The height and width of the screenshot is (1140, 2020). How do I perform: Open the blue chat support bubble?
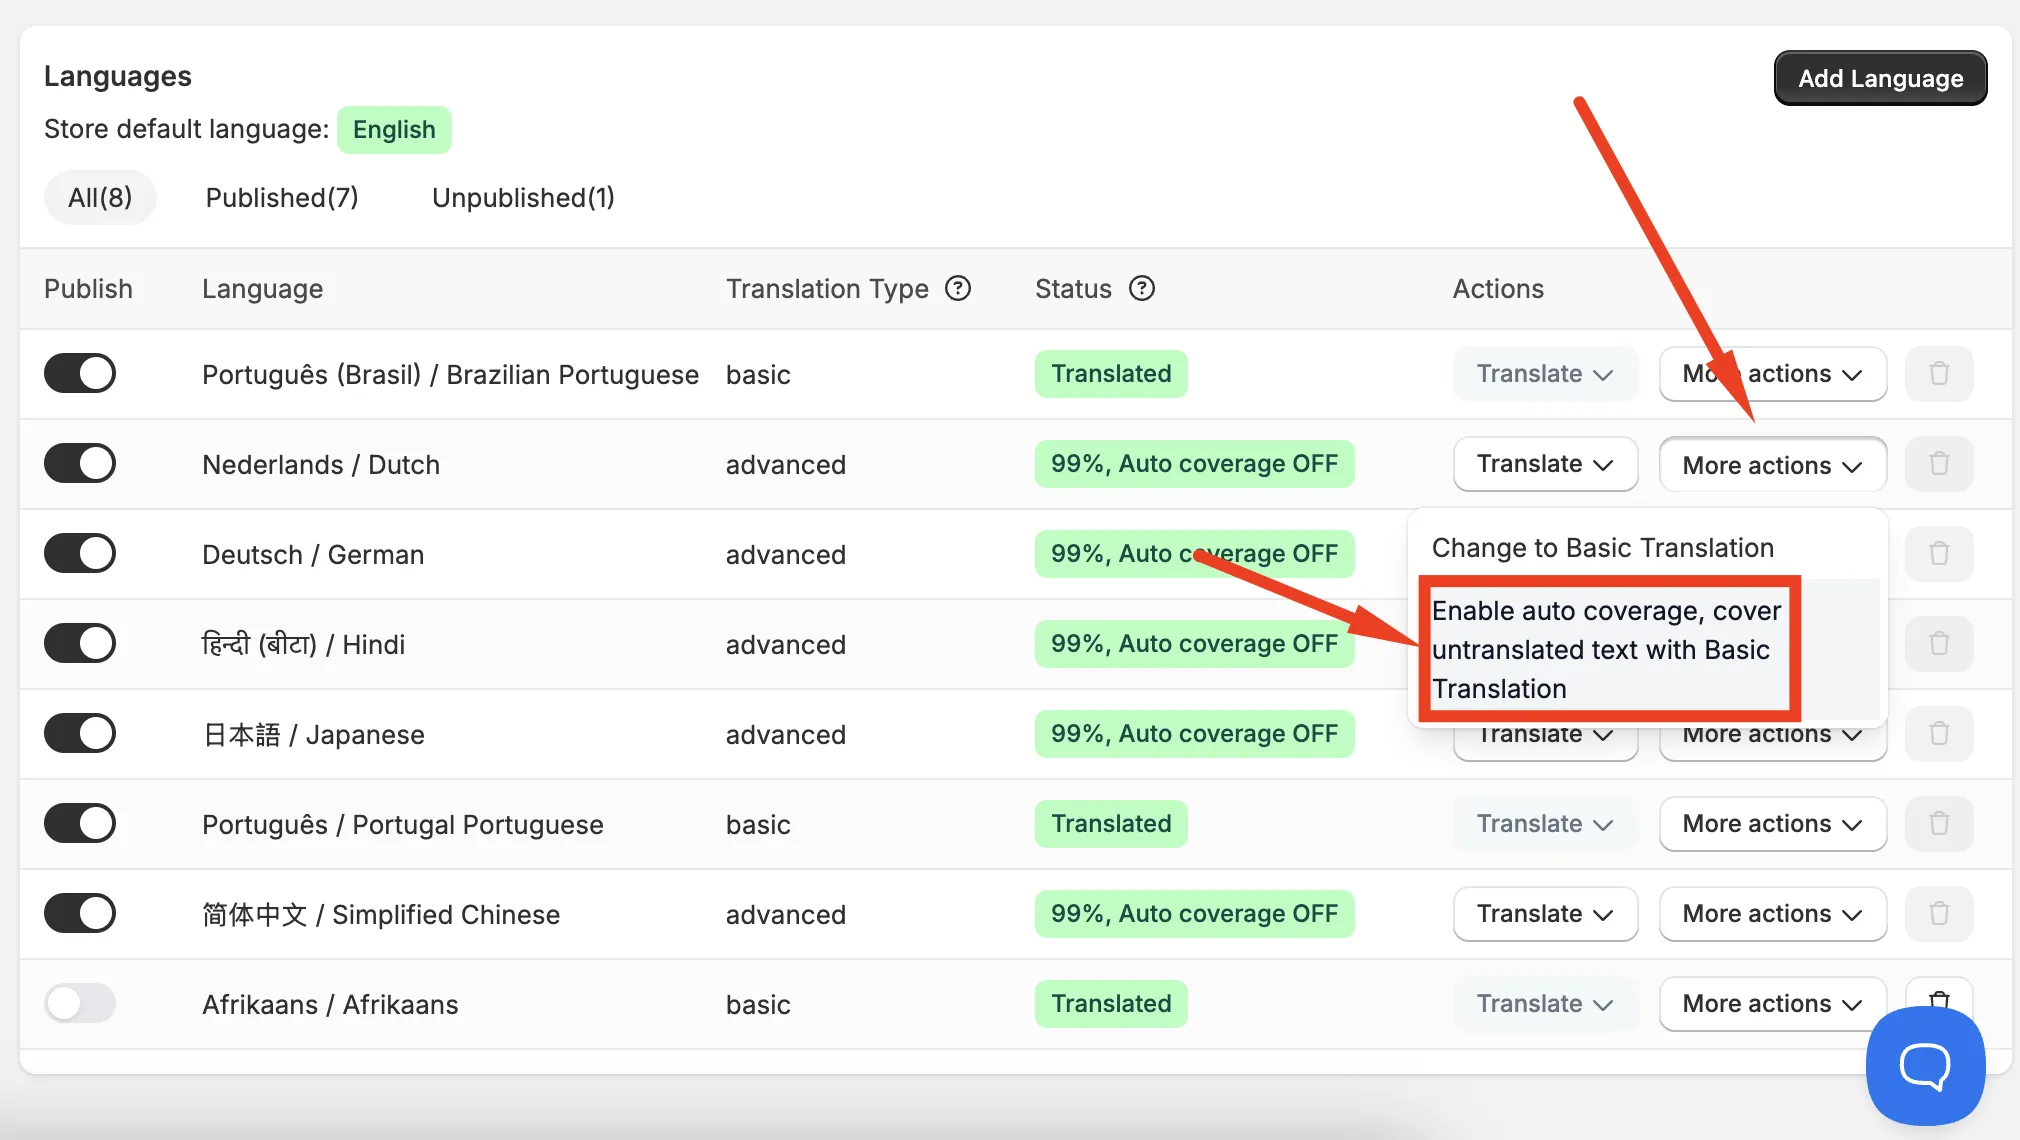pyautogui.click(x=1925, y=1066)
